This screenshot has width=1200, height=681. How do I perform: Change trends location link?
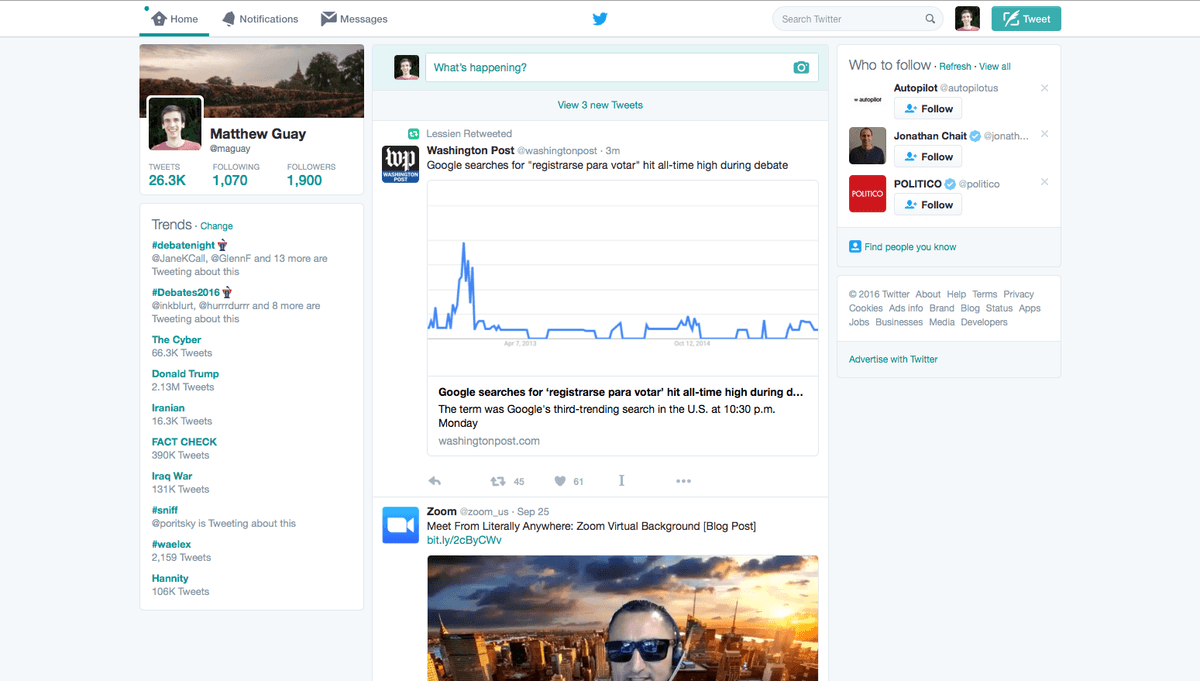(217, 226)
